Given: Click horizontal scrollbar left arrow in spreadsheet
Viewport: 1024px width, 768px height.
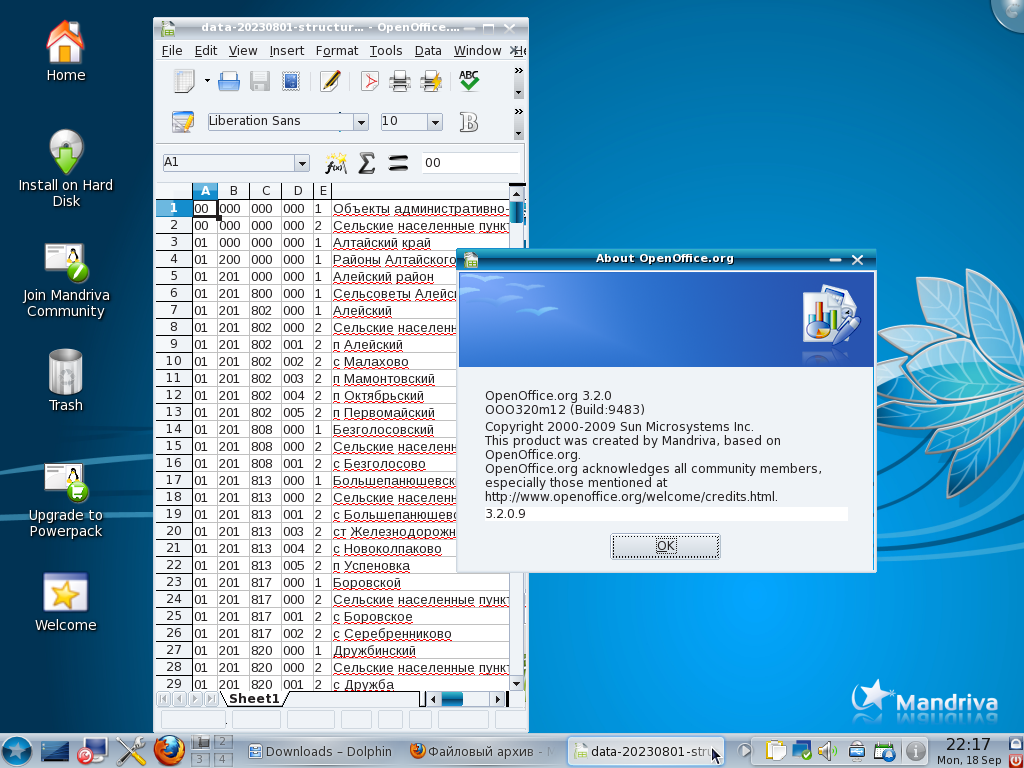Looking at the screenshot, I should [432, 699].
